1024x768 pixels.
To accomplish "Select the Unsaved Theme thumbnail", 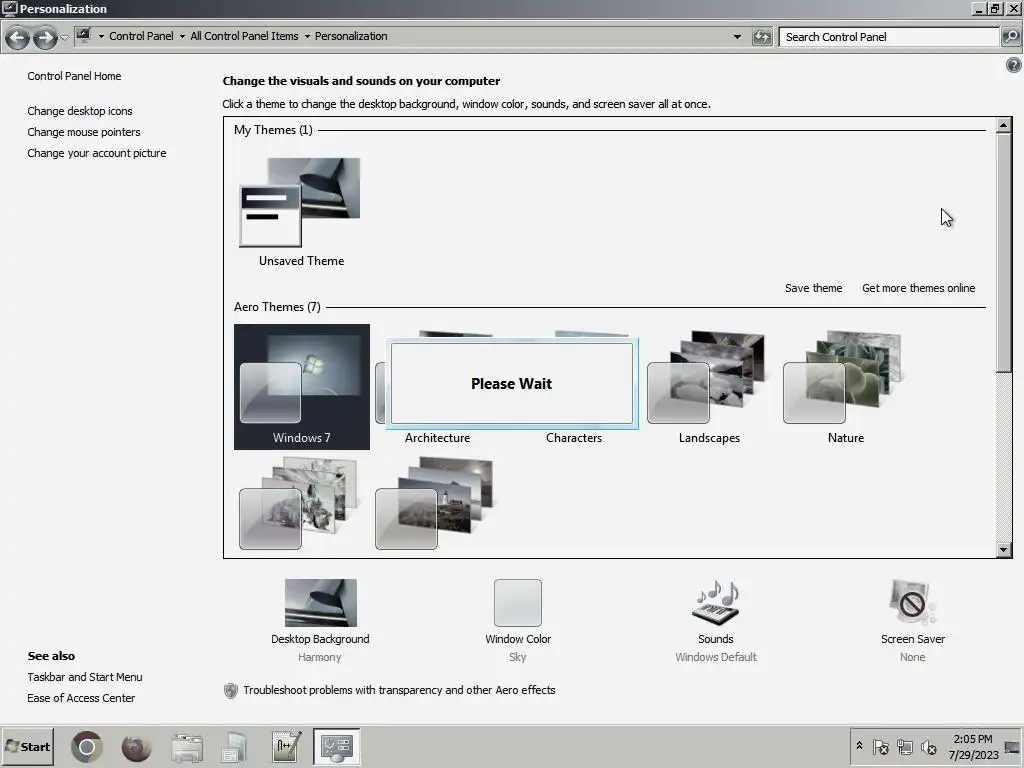I will (300, 202).
